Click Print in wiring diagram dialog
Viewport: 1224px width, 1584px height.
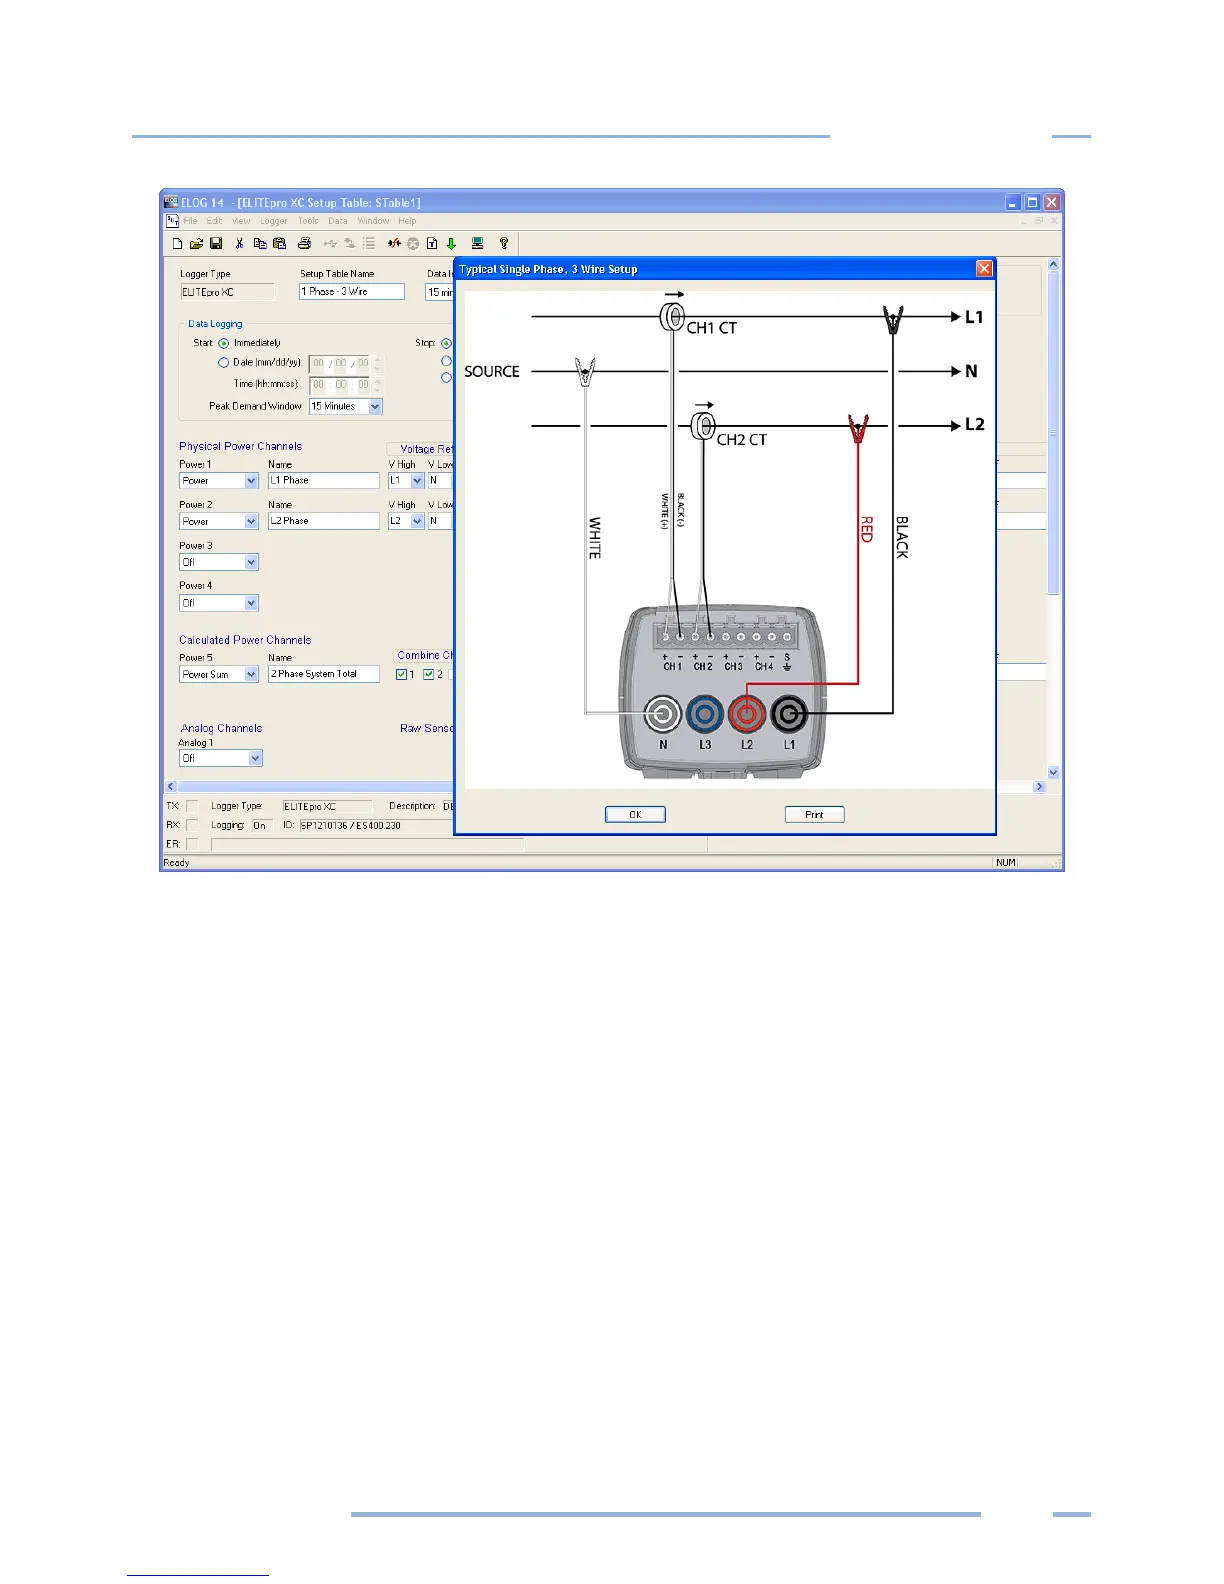coord(814,814)
